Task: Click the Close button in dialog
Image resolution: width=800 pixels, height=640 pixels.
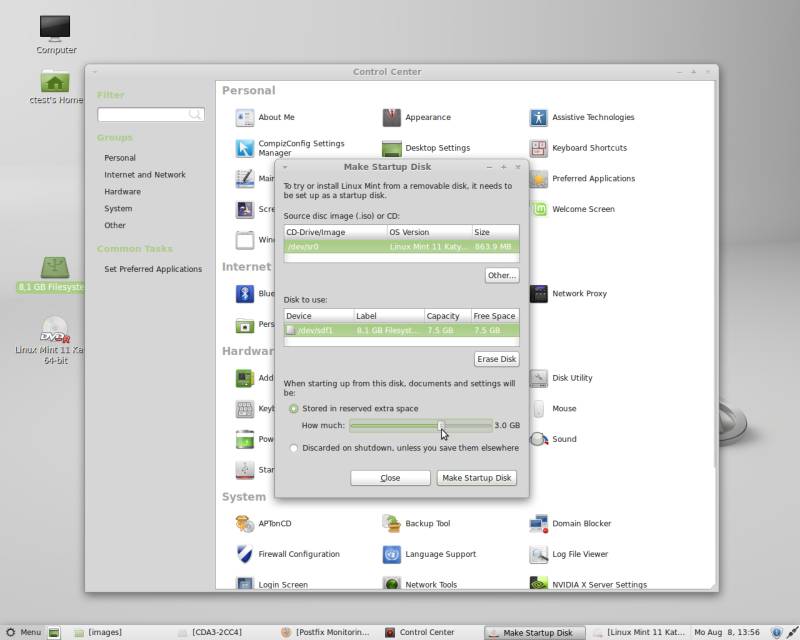Action: tap(390, 478)
